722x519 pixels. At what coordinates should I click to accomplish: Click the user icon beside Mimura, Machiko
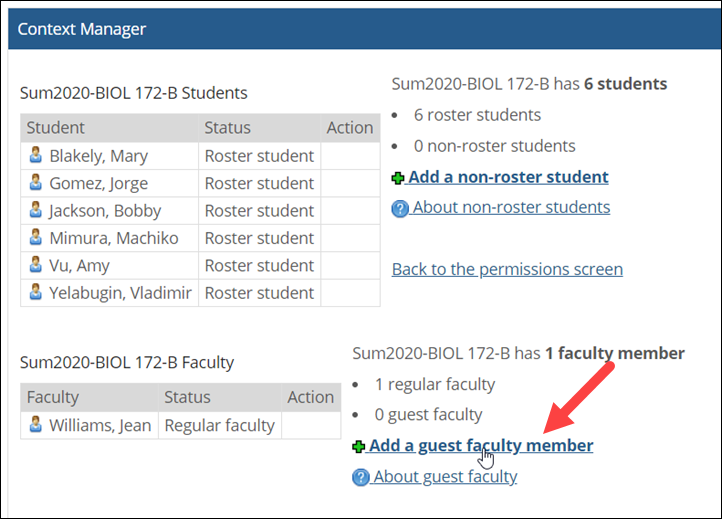[35, 237]
